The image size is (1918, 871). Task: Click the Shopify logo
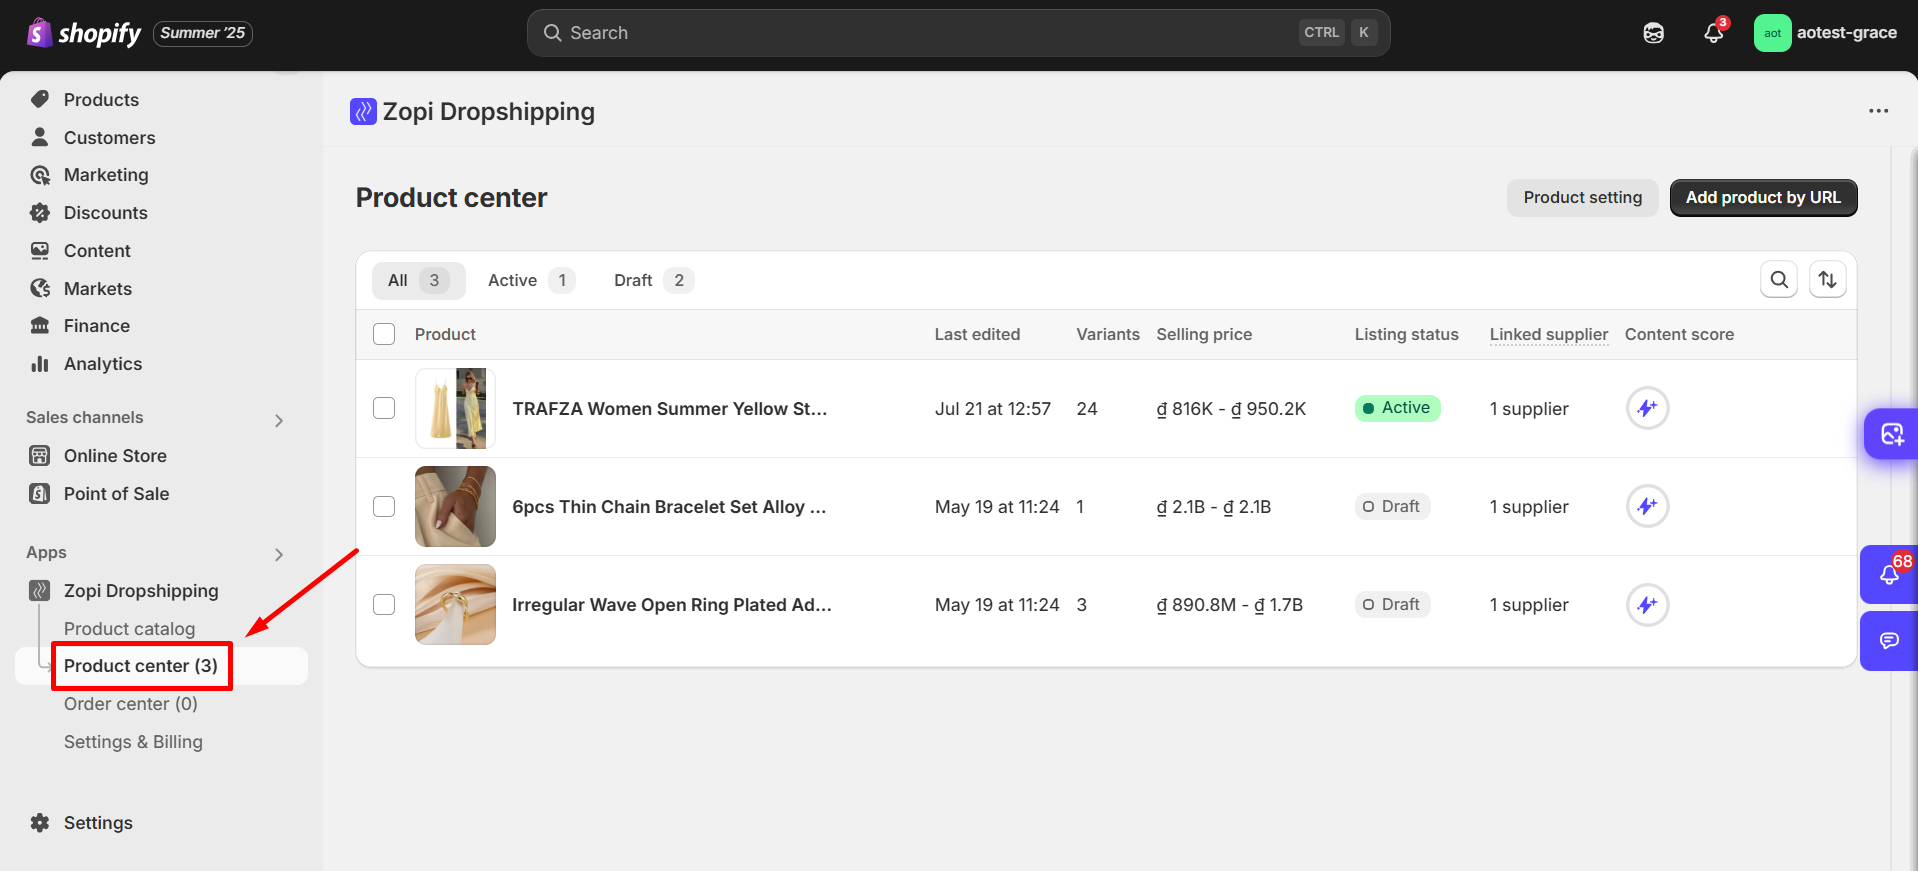84,33
